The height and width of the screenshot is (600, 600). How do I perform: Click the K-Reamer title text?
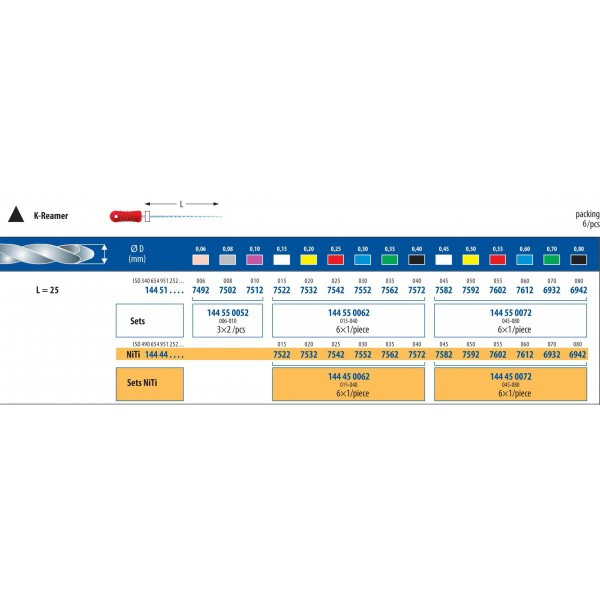(51, 215)
